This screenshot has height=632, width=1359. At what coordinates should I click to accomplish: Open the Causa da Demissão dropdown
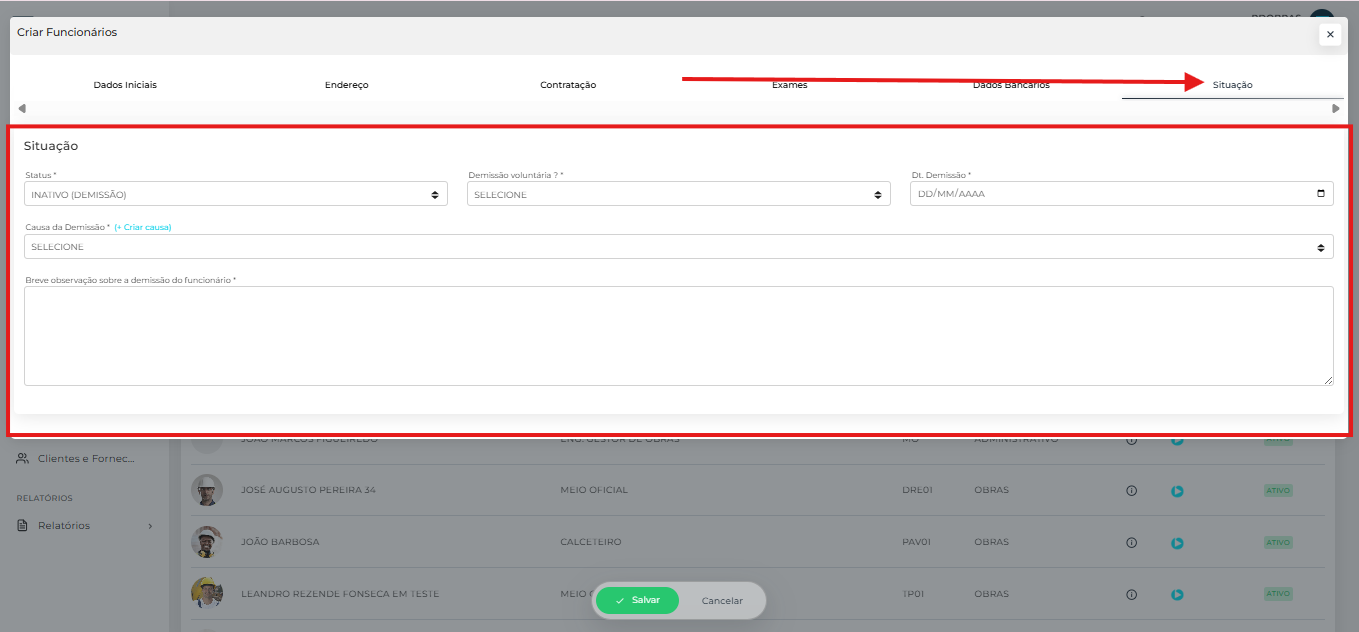pyautogui.click(x=678, y=247)
